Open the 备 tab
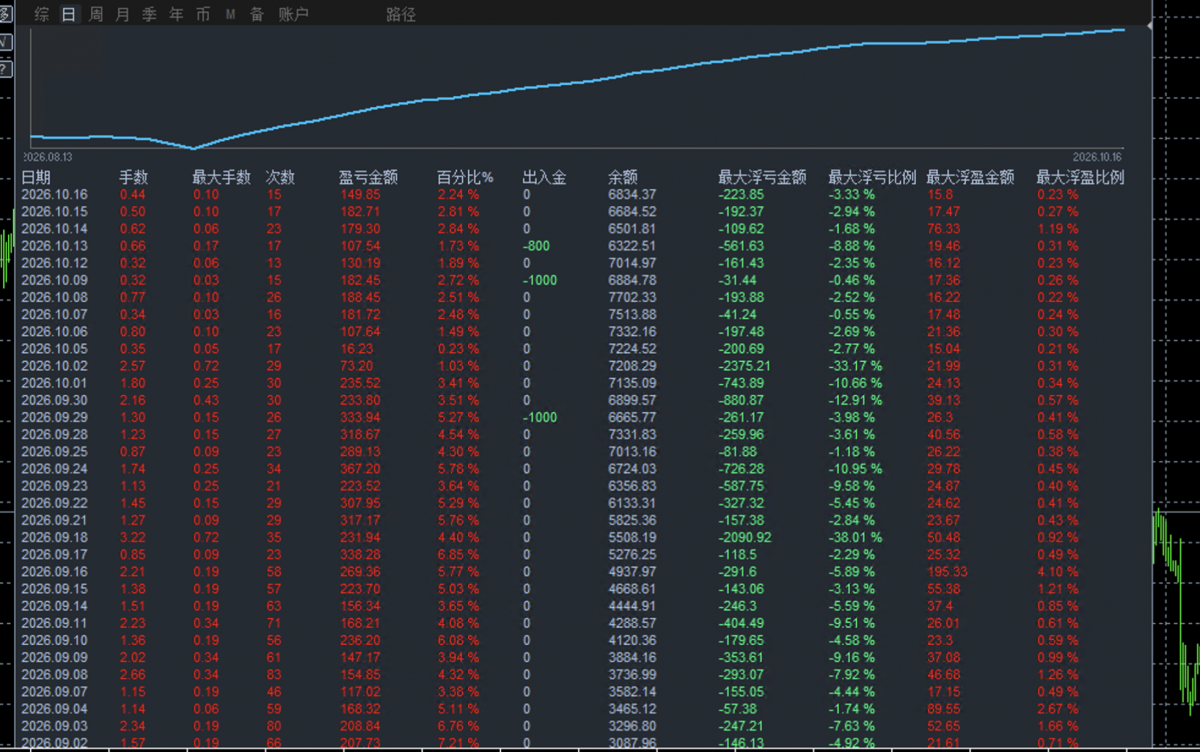The width and height of the screenshot is (1200, 752). (x=258, y=15)
